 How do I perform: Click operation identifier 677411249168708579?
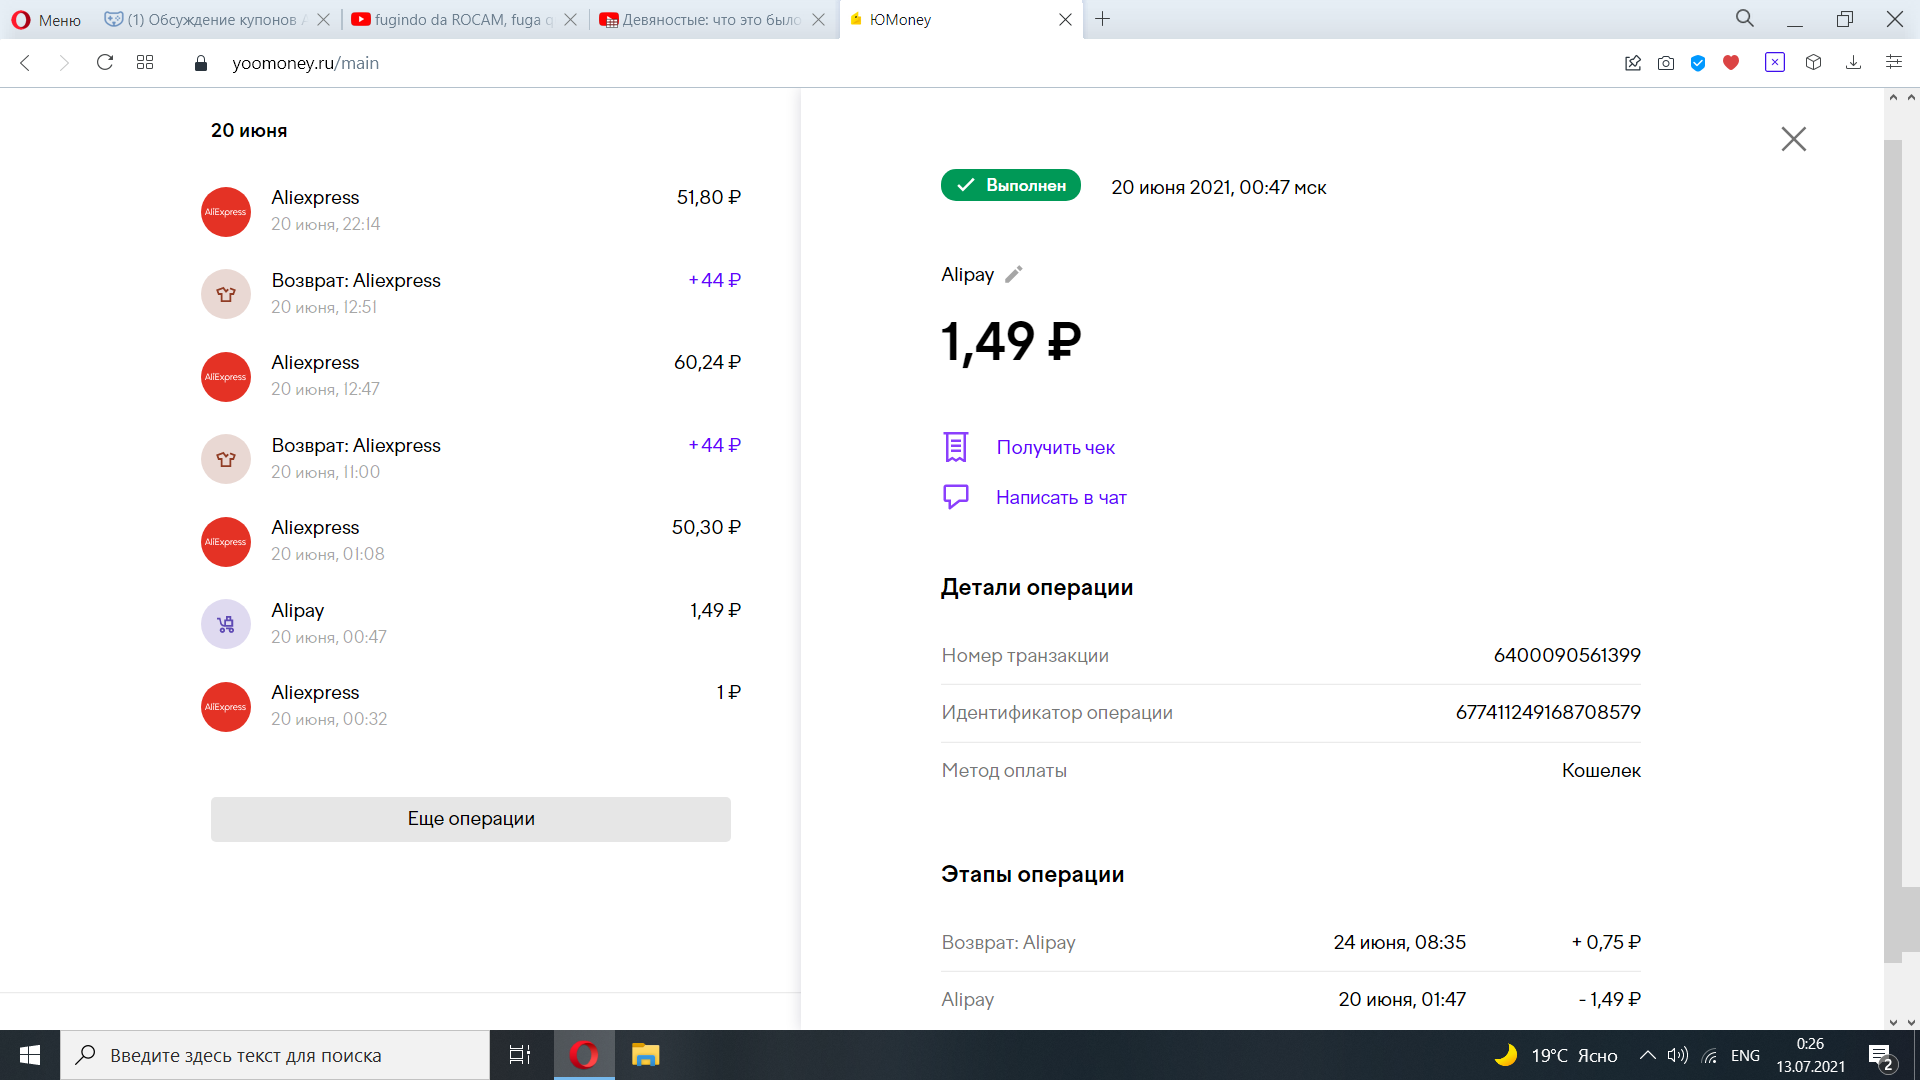1548,712
